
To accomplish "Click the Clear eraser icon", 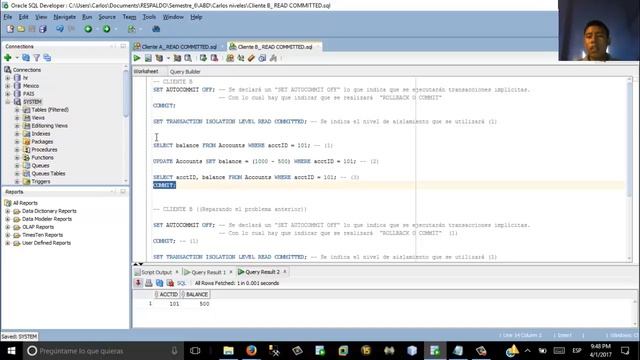I will point(251,58).
